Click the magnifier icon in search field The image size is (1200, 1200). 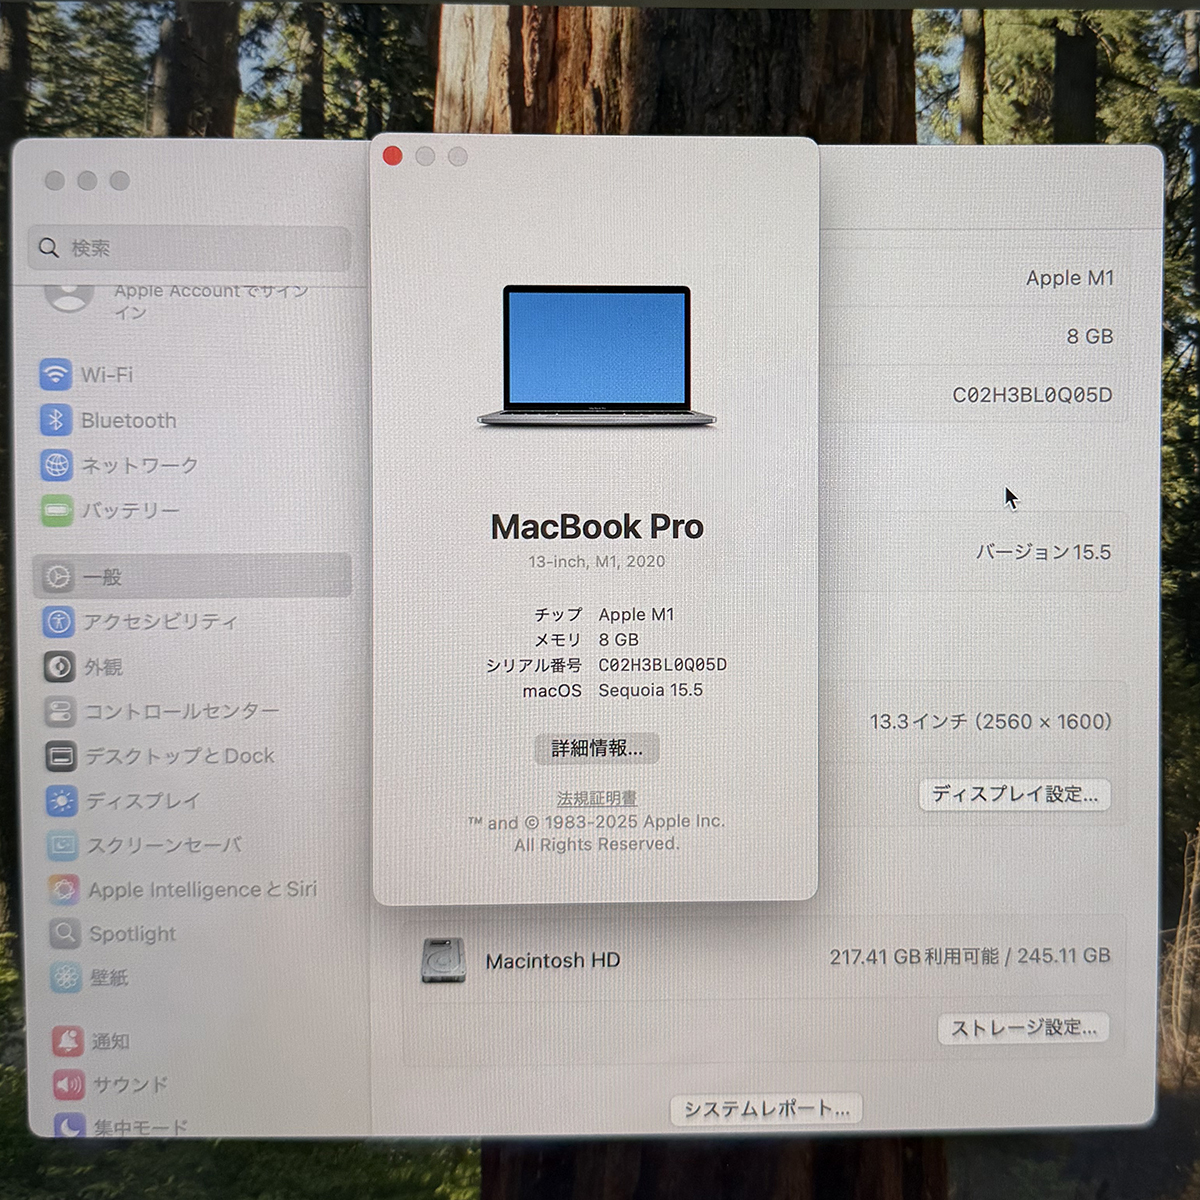tap(49, 248)
